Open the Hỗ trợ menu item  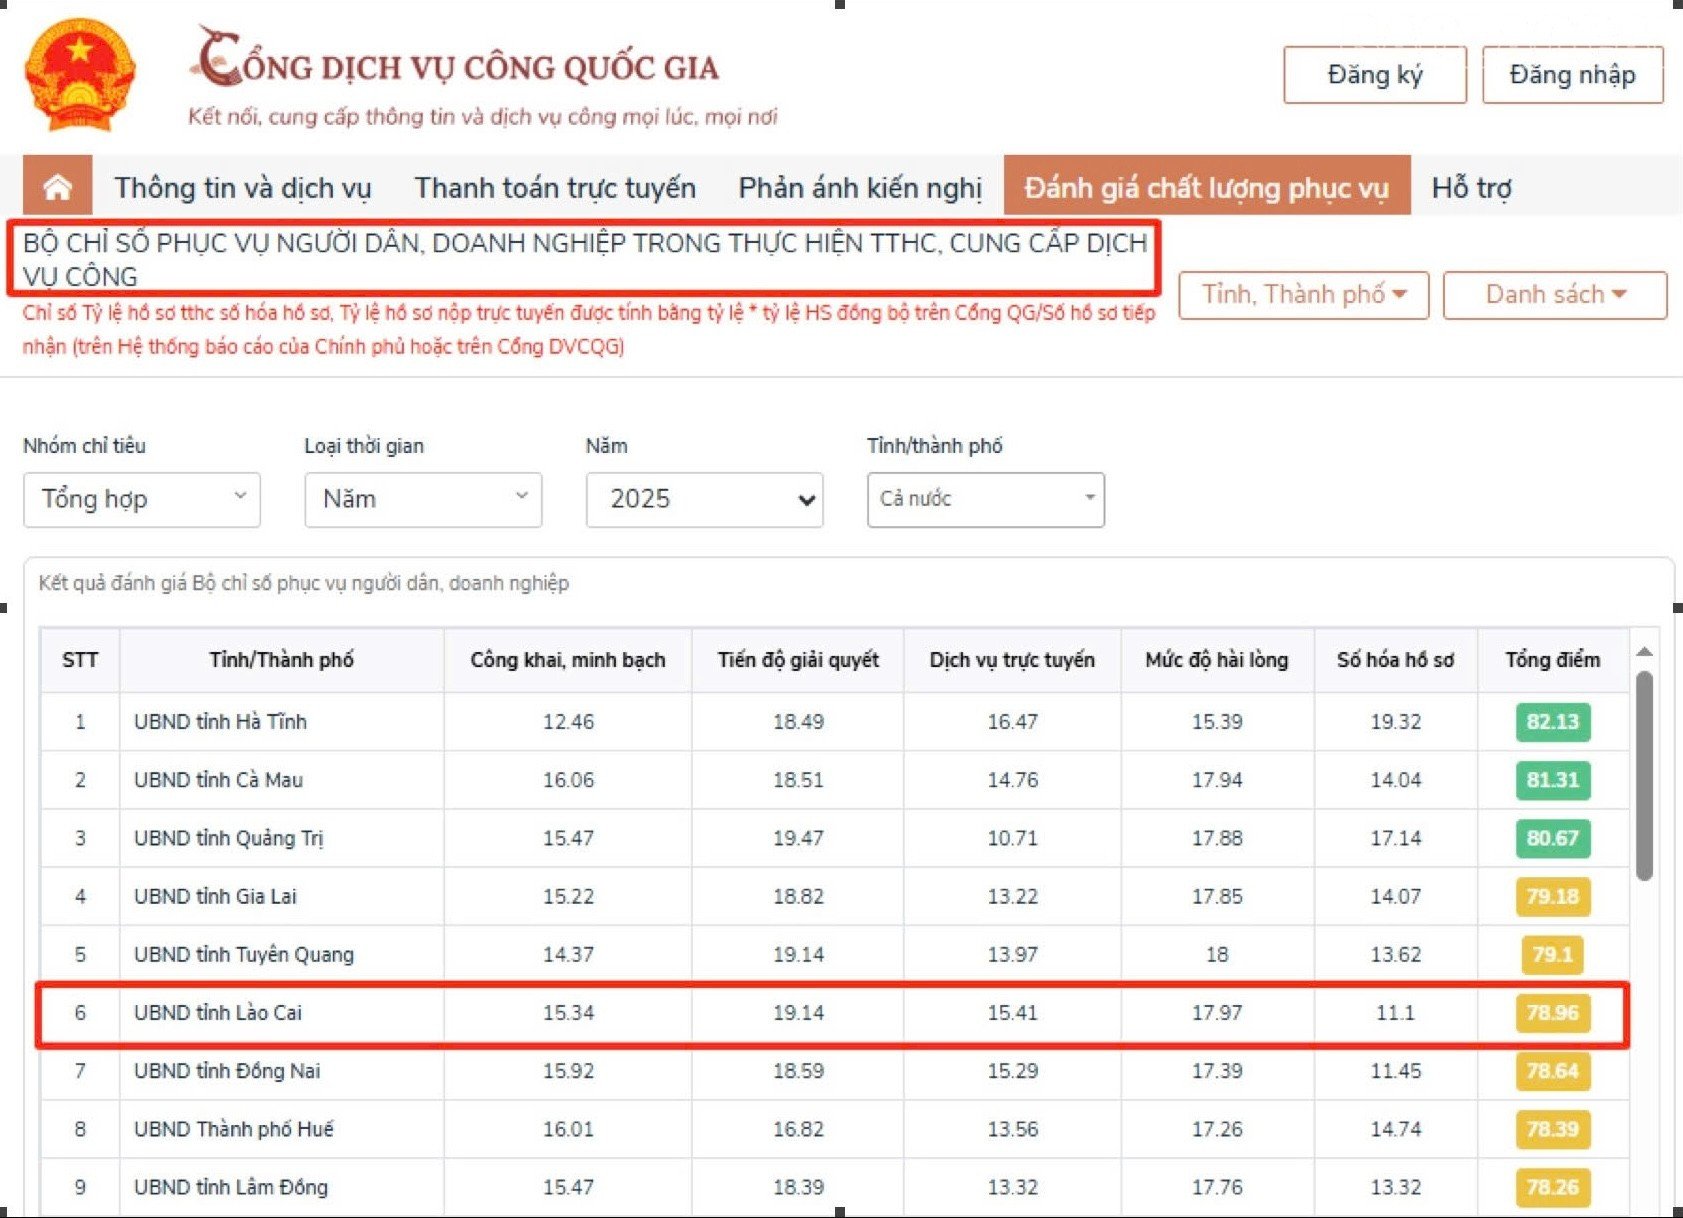coord(1471,187)
